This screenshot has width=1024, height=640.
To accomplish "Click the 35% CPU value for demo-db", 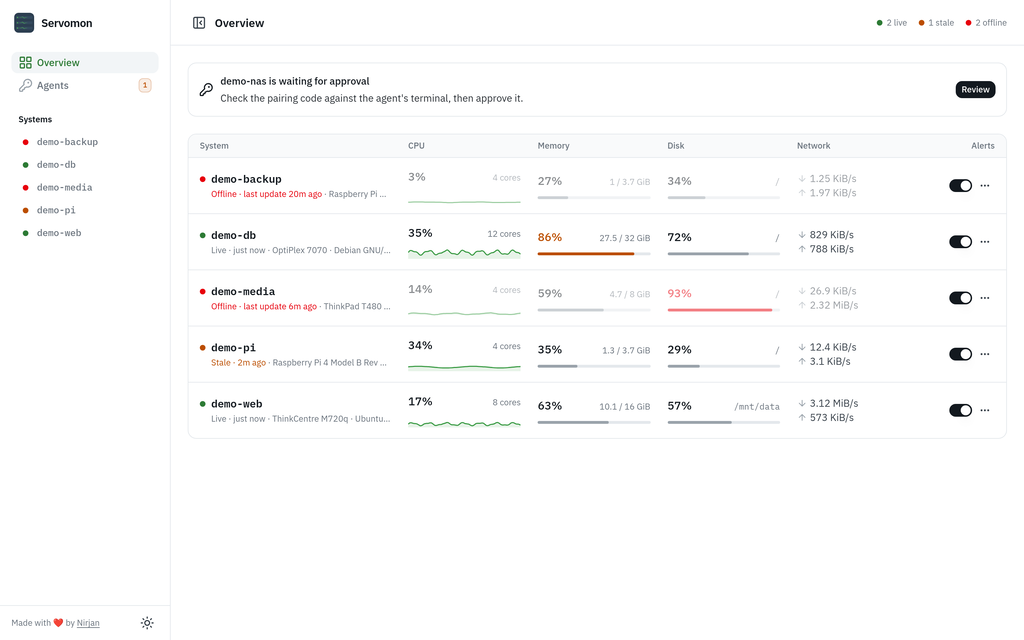I will click(420, 233).
